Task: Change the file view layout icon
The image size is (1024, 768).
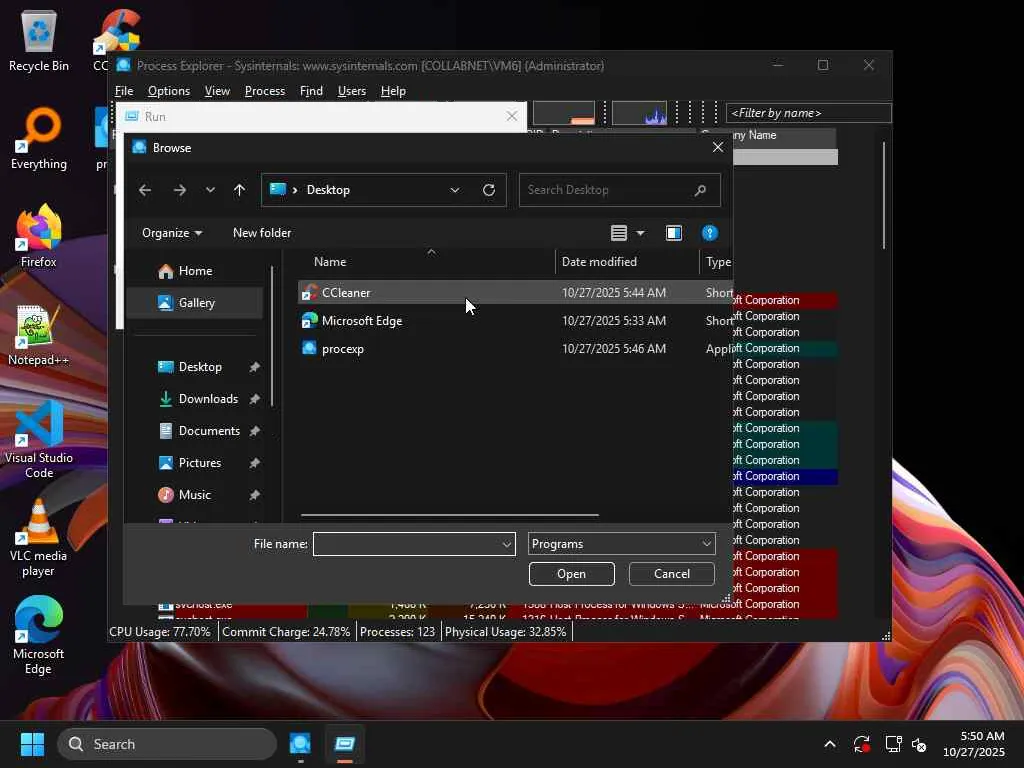Action: pos(619,233)
